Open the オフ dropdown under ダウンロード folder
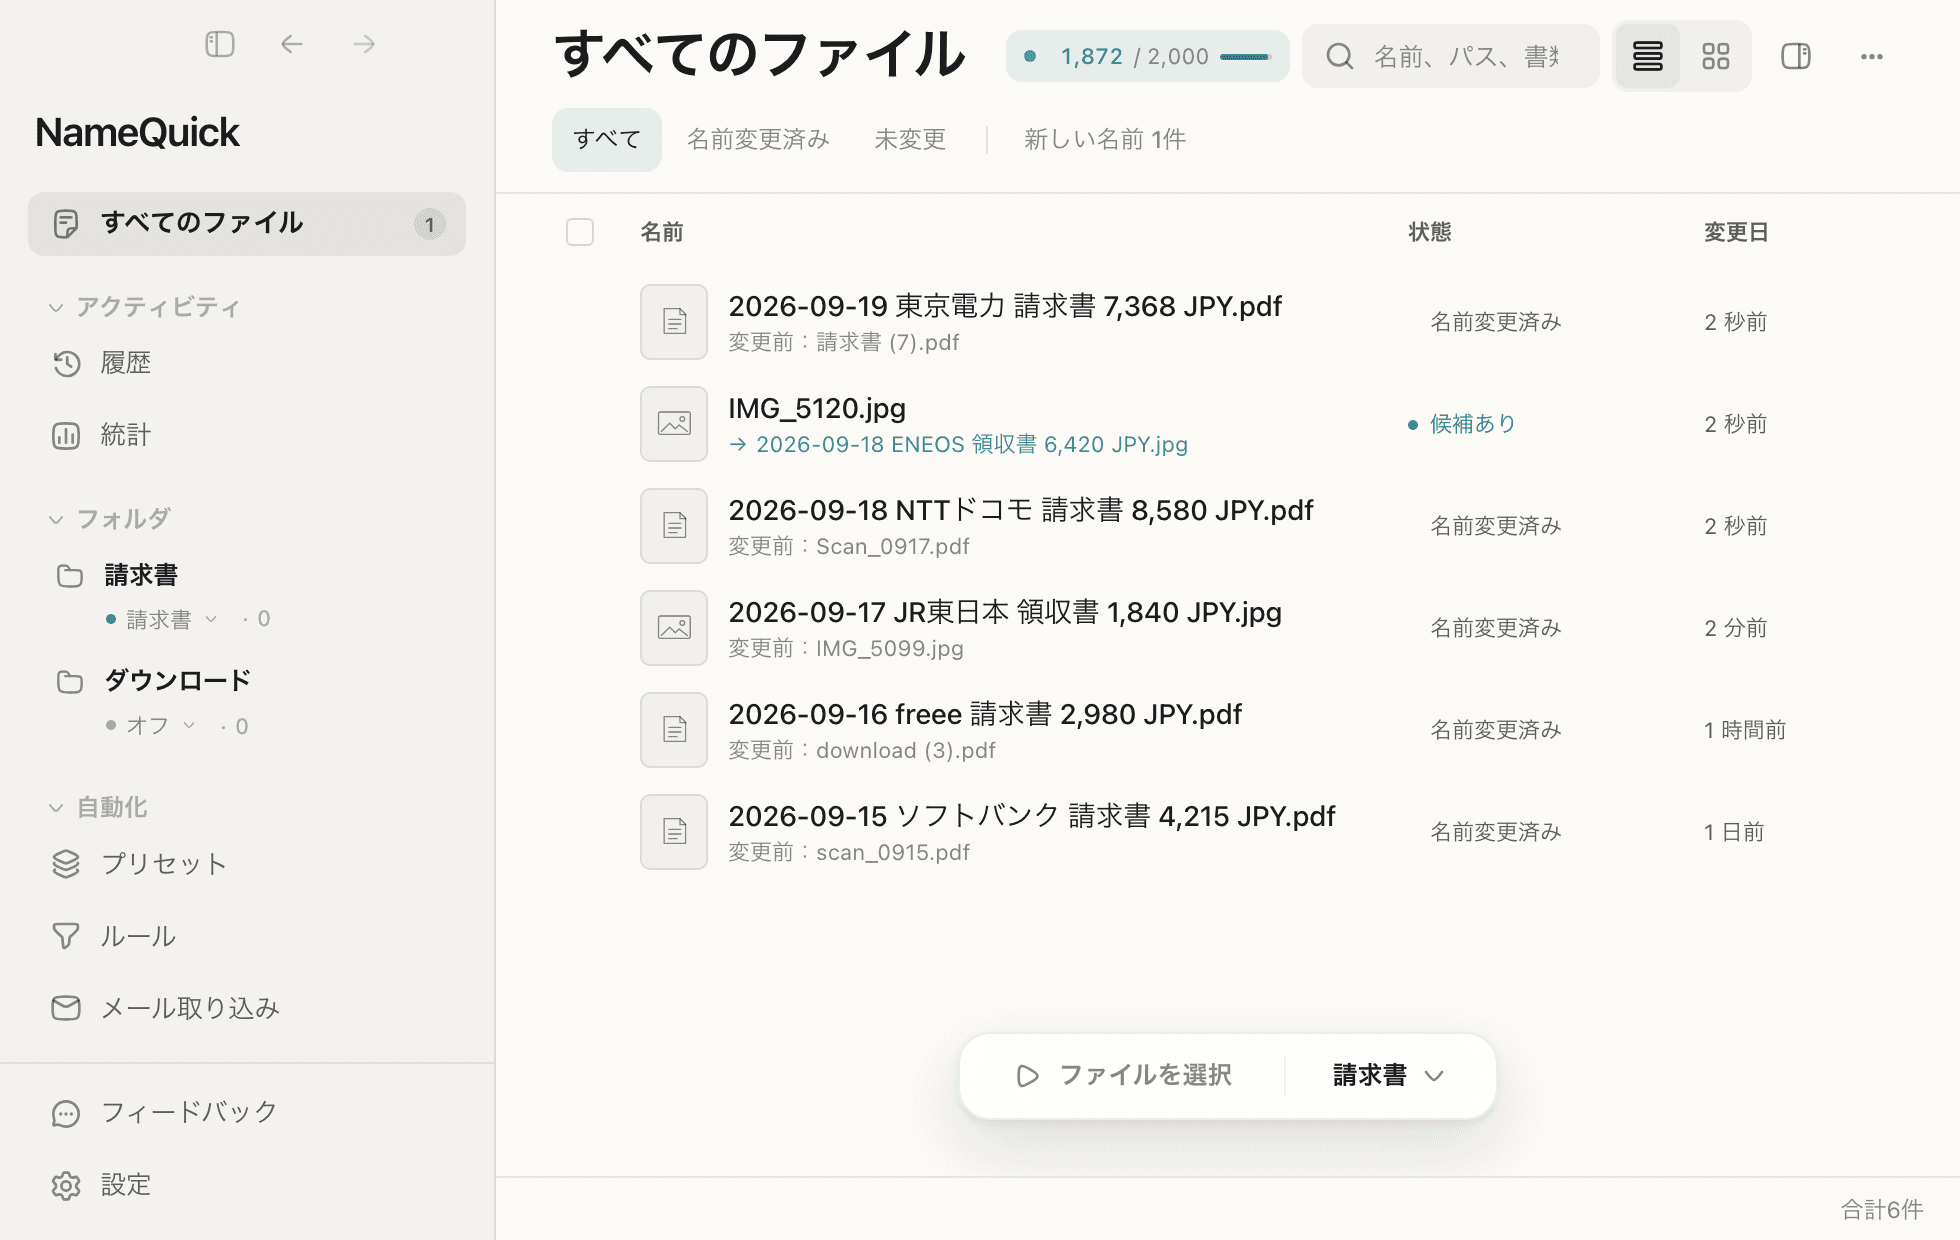 coord(152,725)
